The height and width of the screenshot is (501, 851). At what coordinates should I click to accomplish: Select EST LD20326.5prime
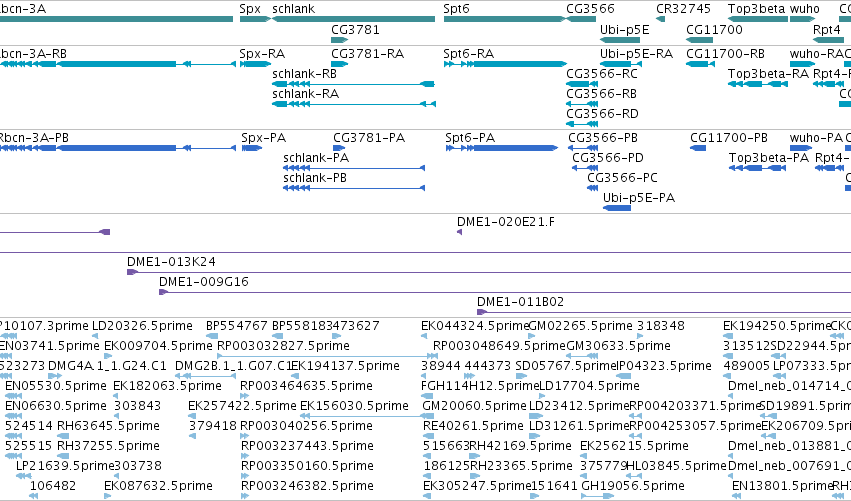(x=142, y=326)
